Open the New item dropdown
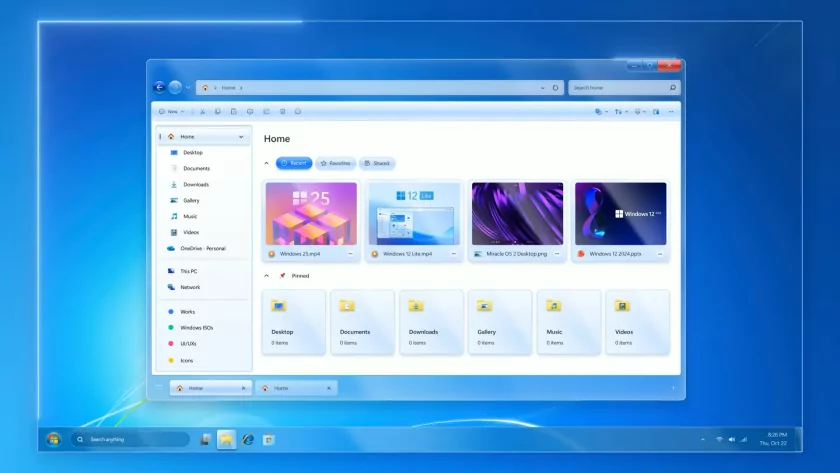 (171, 111)
